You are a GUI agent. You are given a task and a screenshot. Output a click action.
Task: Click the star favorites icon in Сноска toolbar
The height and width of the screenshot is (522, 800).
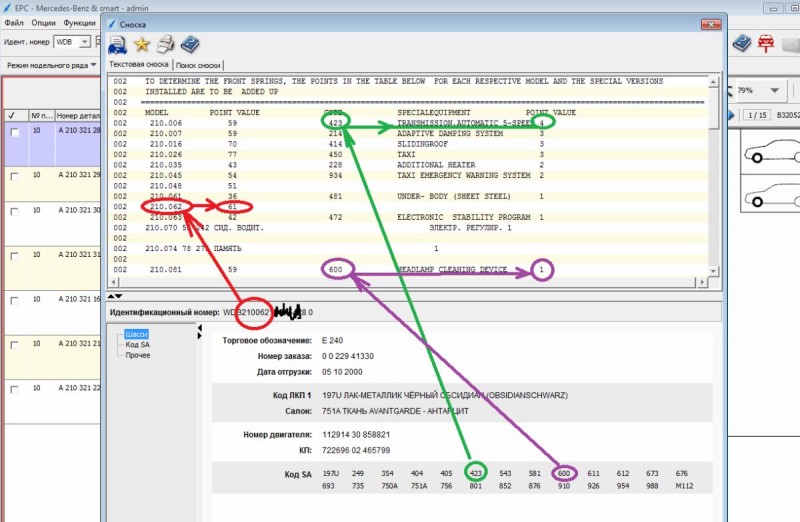tap(142, 44)
